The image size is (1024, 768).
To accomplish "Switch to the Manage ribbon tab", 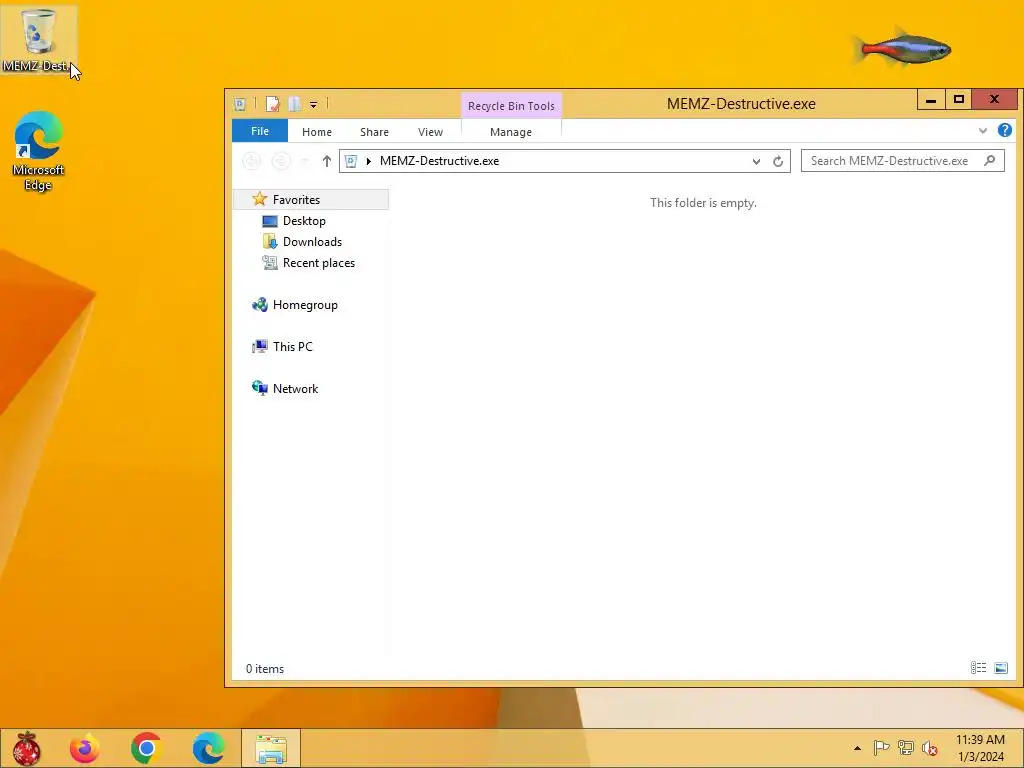I will click(x=511, y=132).
